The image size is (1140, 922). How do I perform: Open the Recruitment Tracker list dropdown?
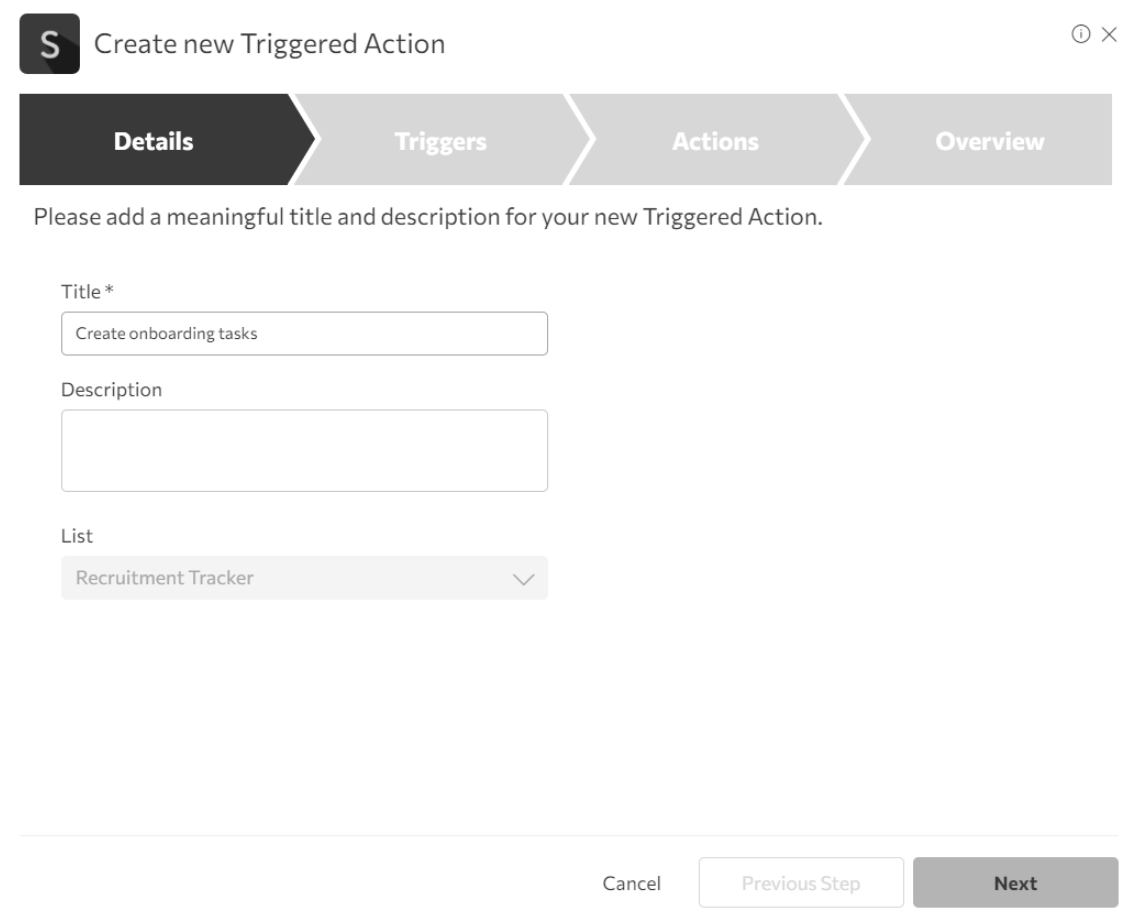pyautogui.click(x=290, y=578)
